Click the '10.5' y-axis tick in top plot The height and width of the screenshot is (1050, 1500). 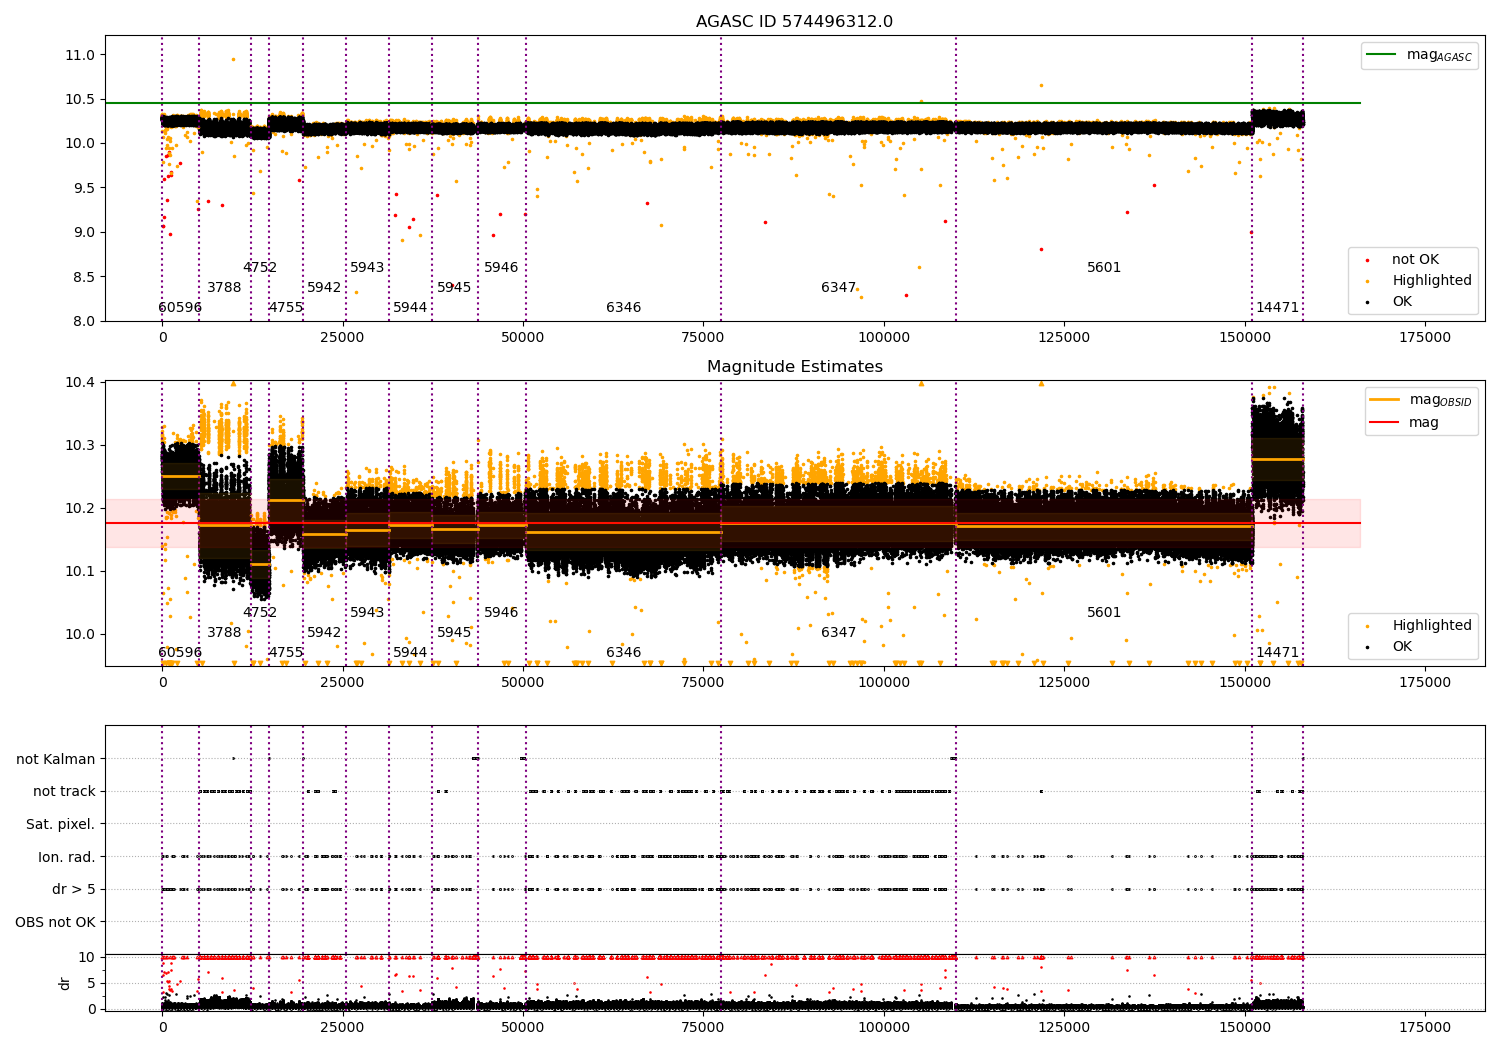(x=80, y=99)
